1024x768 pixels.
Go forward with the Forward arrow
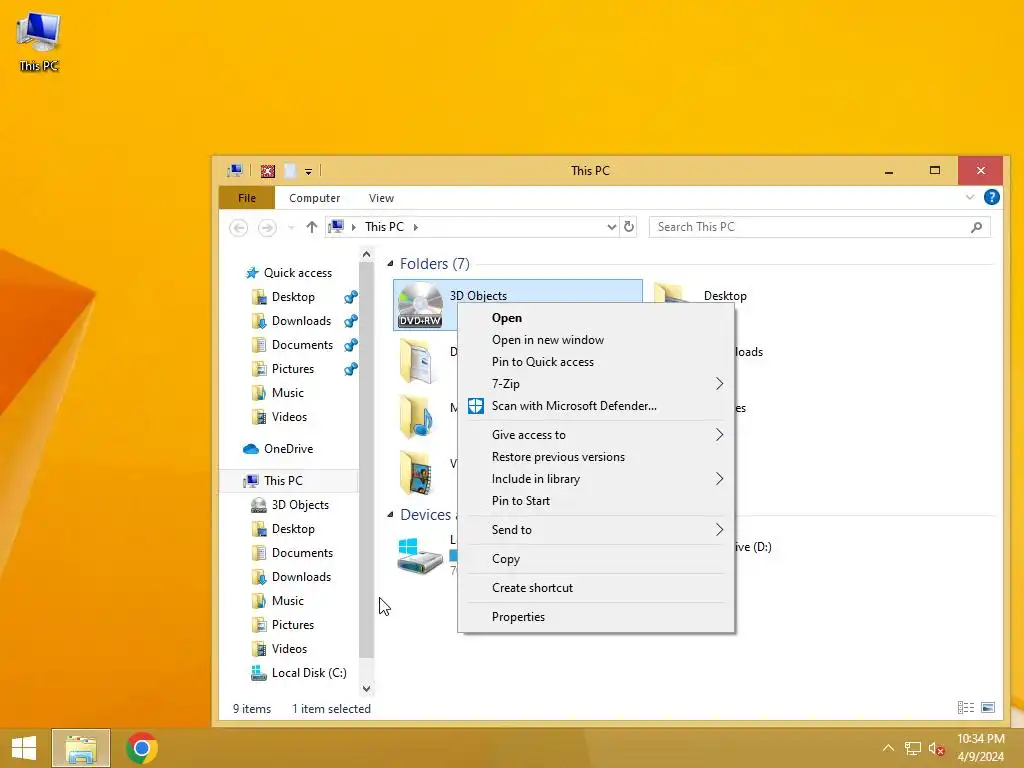coord(266,227)
